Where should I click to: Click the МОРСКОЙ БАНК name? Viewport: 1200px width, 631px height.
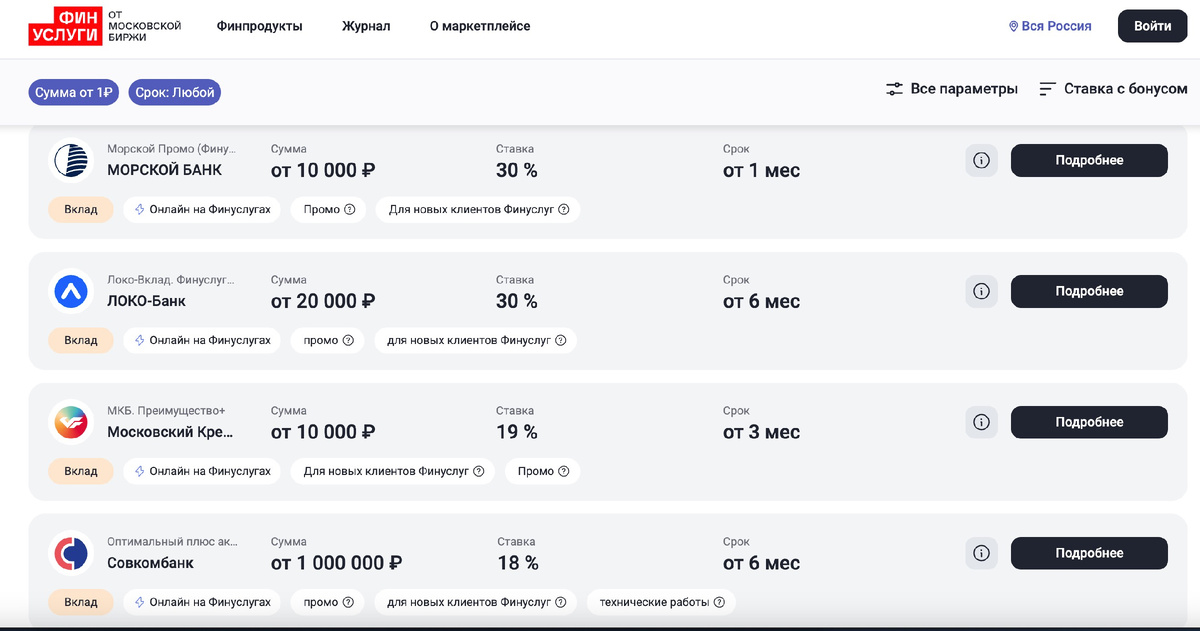[164, 170]
